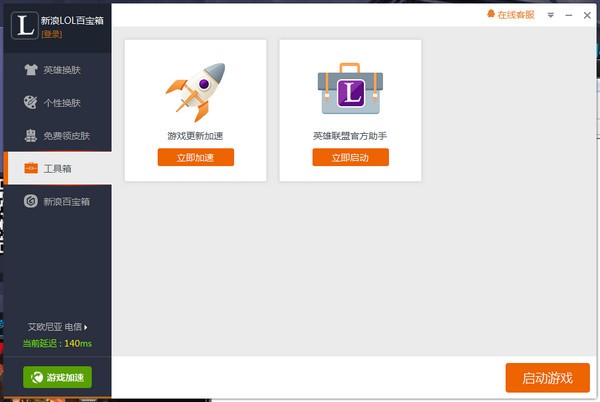Click the 当前延迟 140ms latency readout

pos(57,343)
